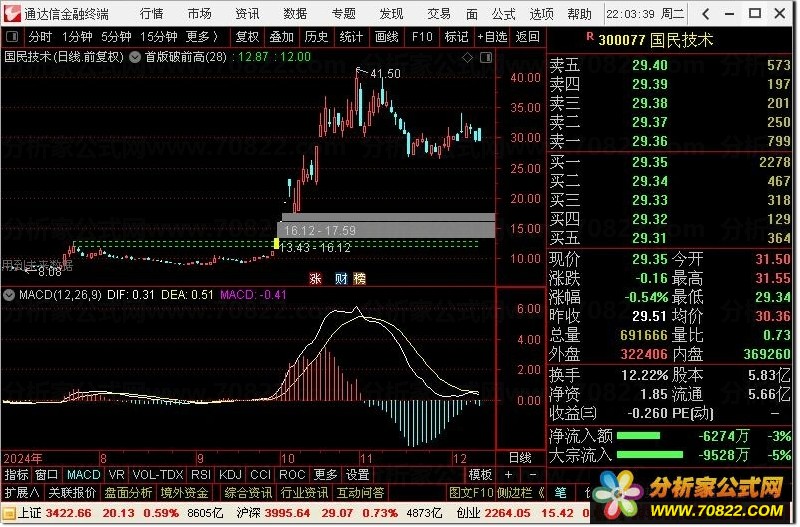The height and width of the screenshot is (527, 800).
Task: Click the 指标 tab
Action: click(16, 475)
